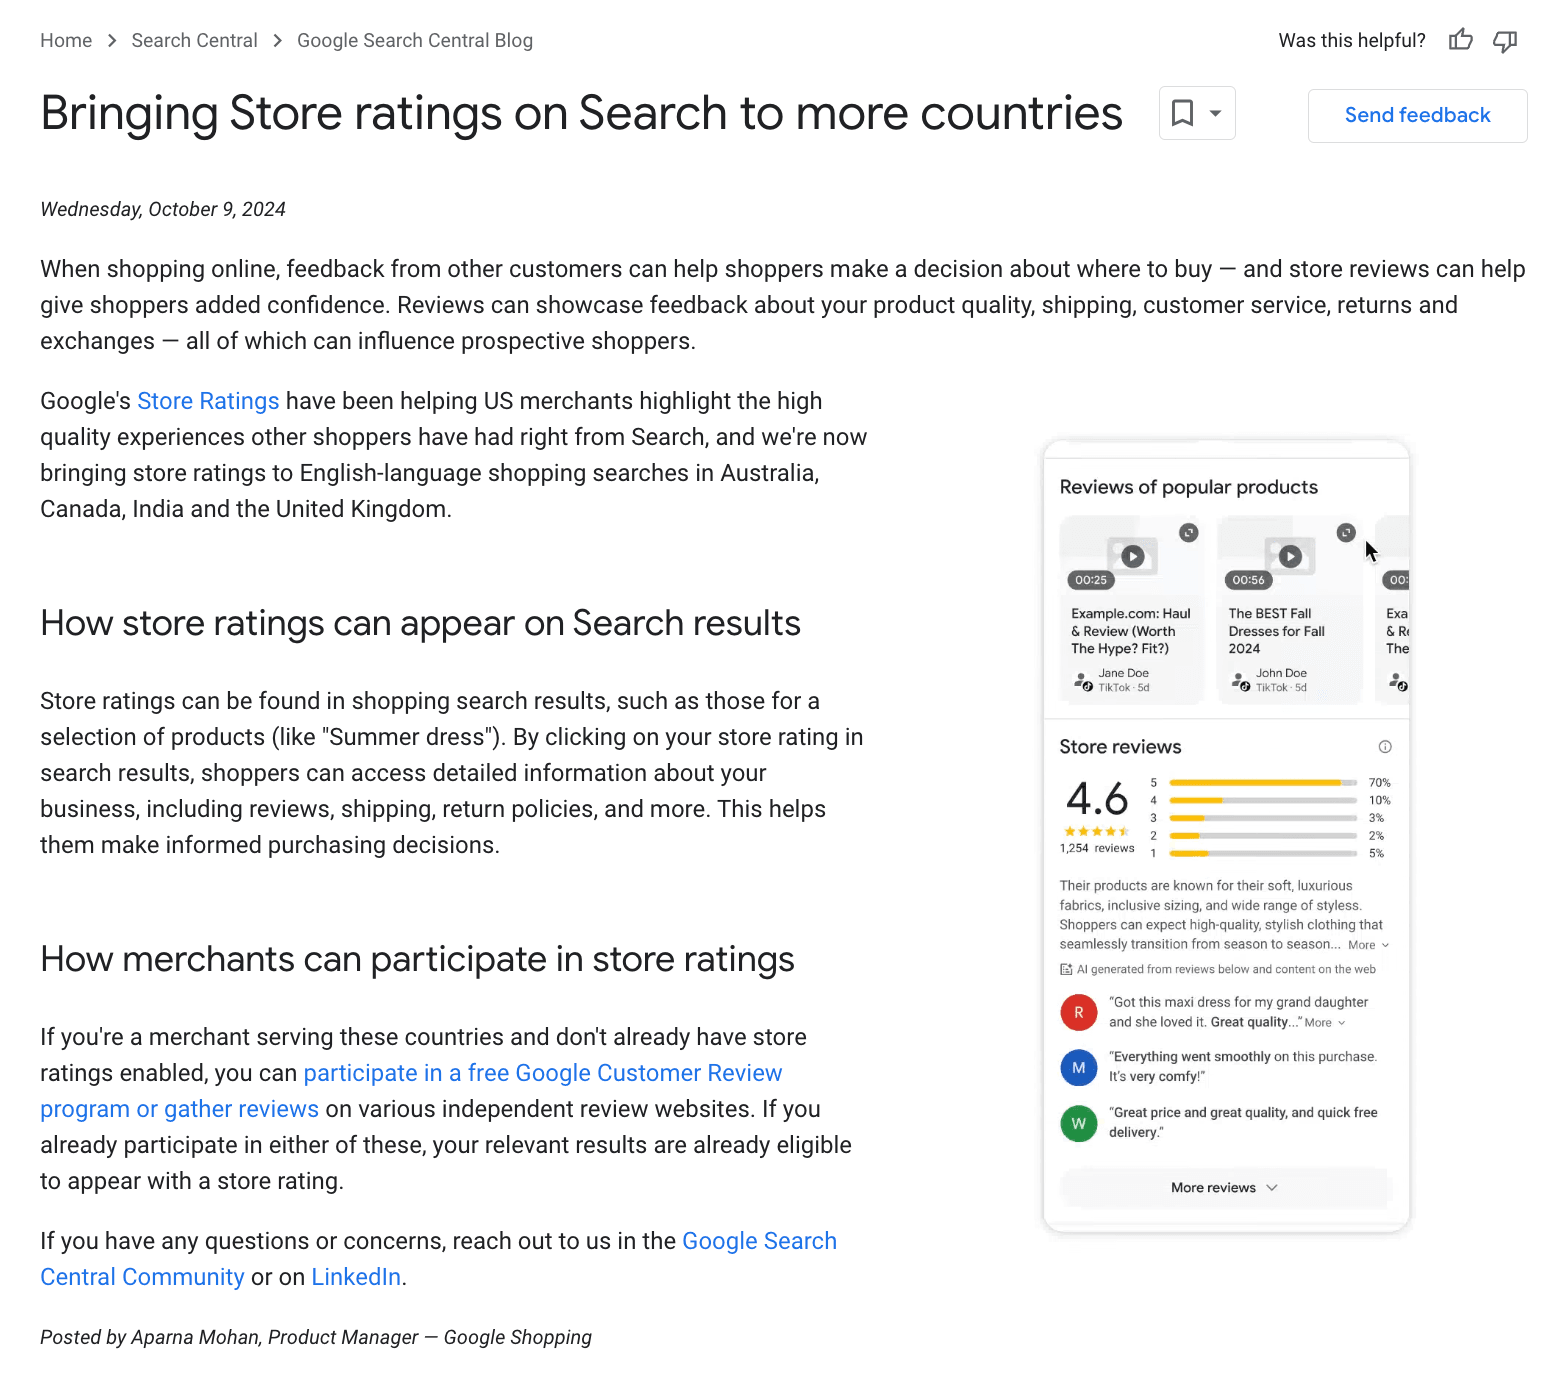Viewport: 1568px width, 1380px height.
Task: Click the bookmark save icon
Action: [1184, 113]
